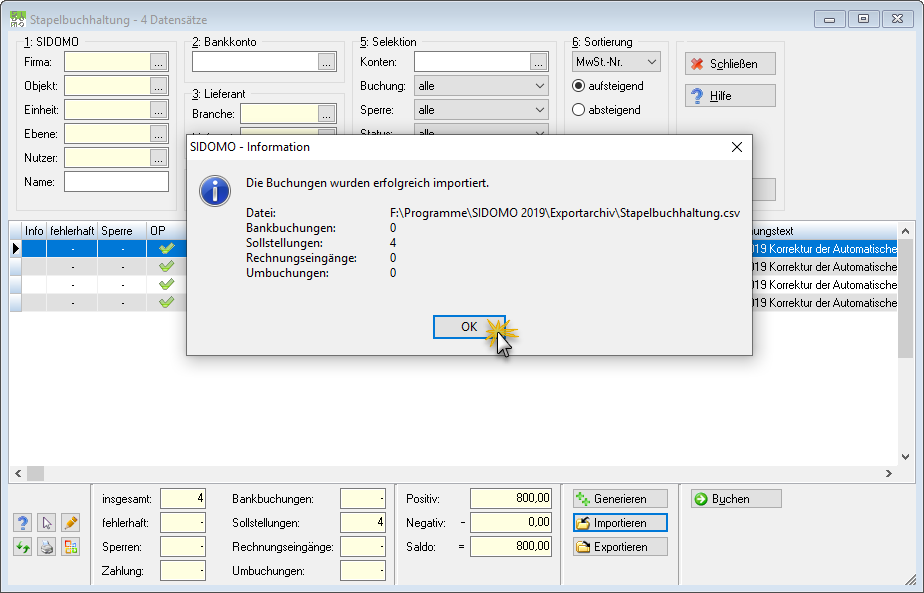Click the OP column header
This screenshot has width=924, height=593.
pos(167,231)
